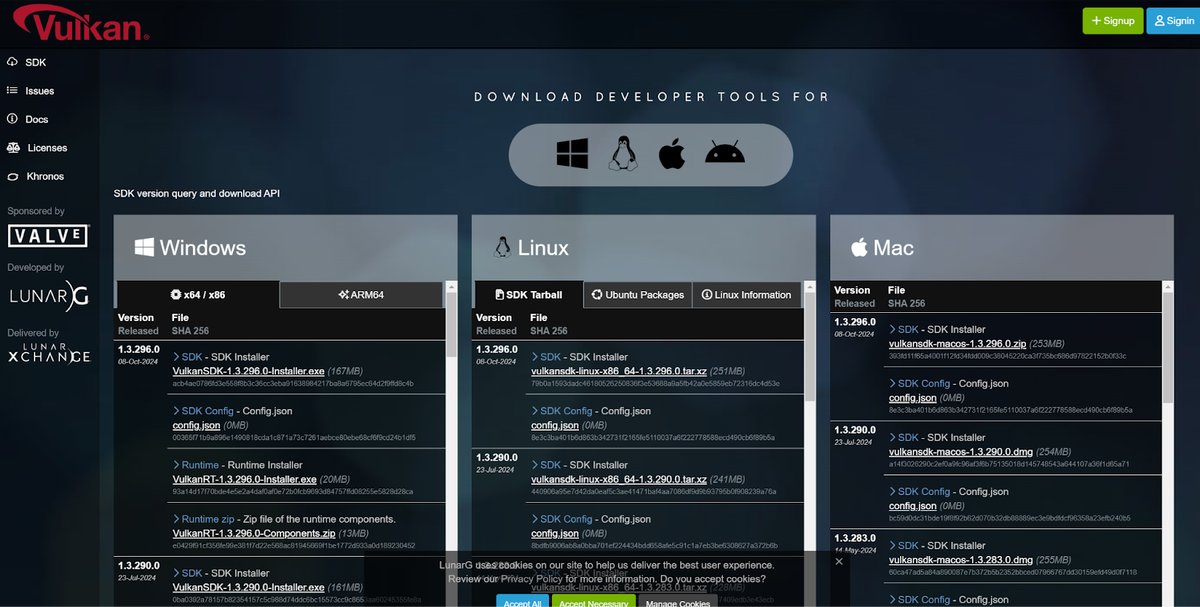This screenshot has height=607, width=1200.
Task: Click the LunarG developer logo
Action: point(48,294)
